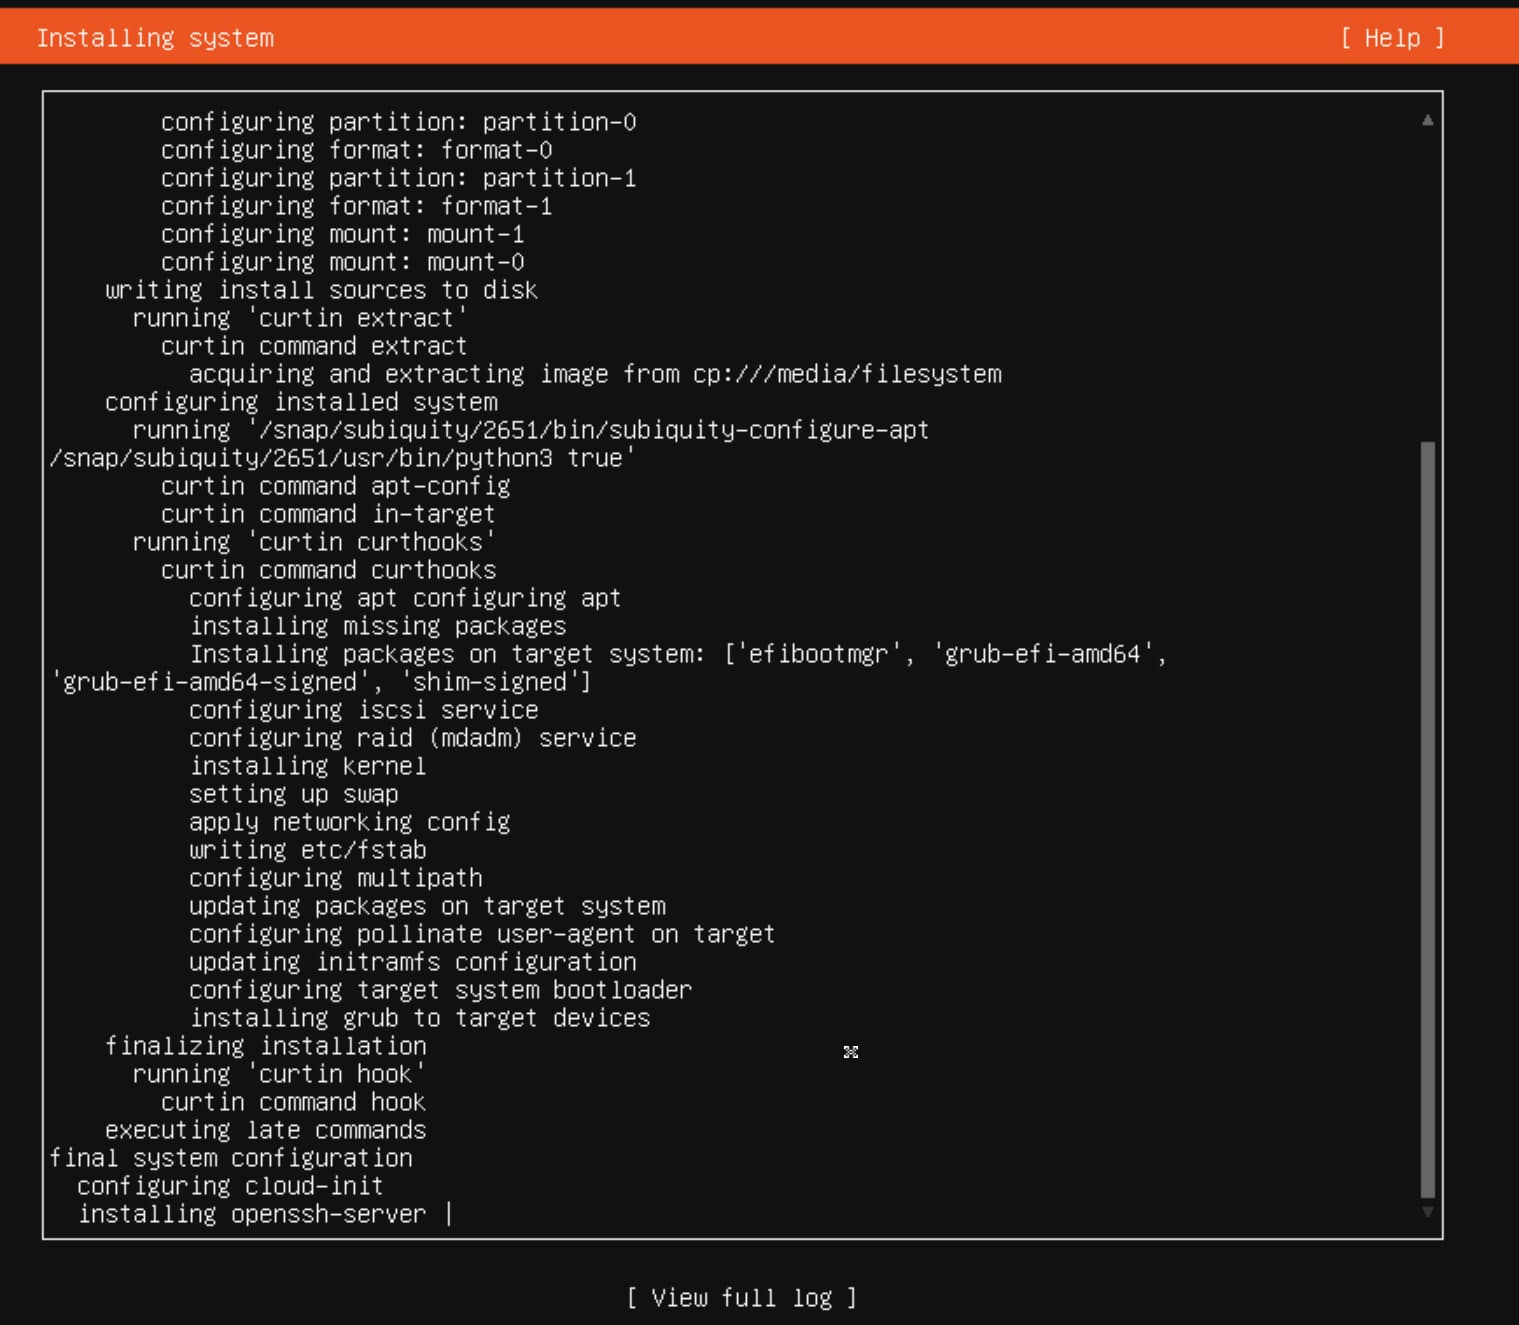
Task: Click 'configuring raid (mdadm) service' line
Action: click(412, 738)
